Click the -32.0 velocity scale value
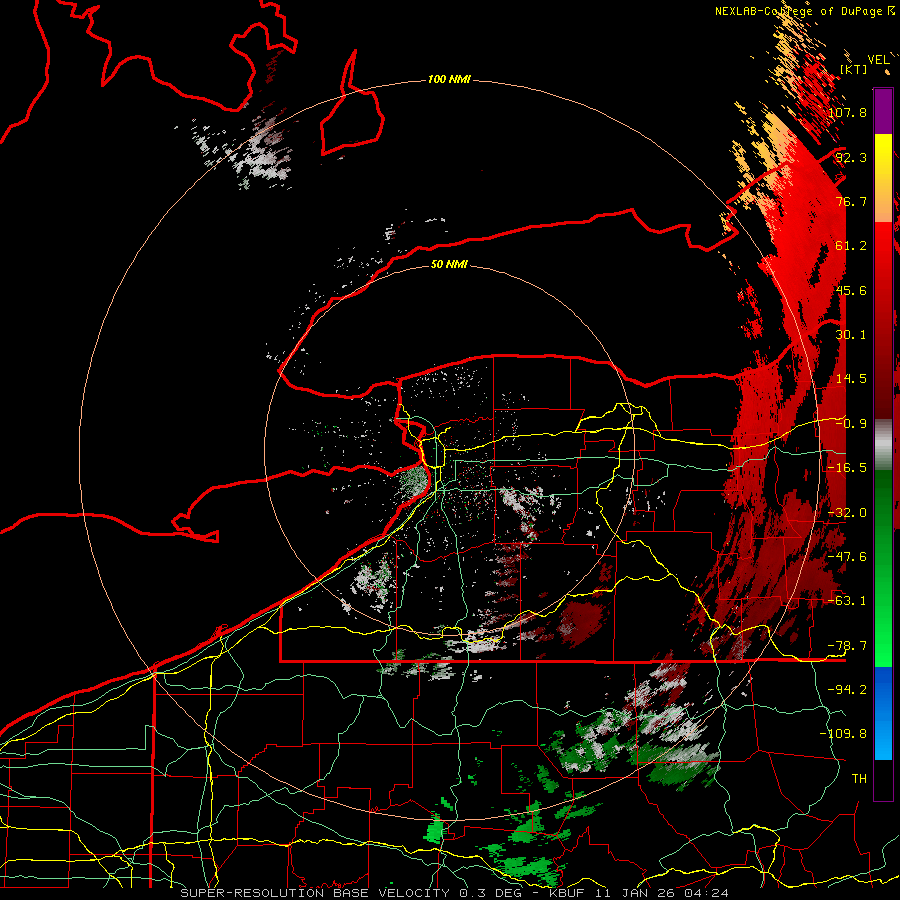900x900 pixels. pyautogui.click(x=847, y=513)
